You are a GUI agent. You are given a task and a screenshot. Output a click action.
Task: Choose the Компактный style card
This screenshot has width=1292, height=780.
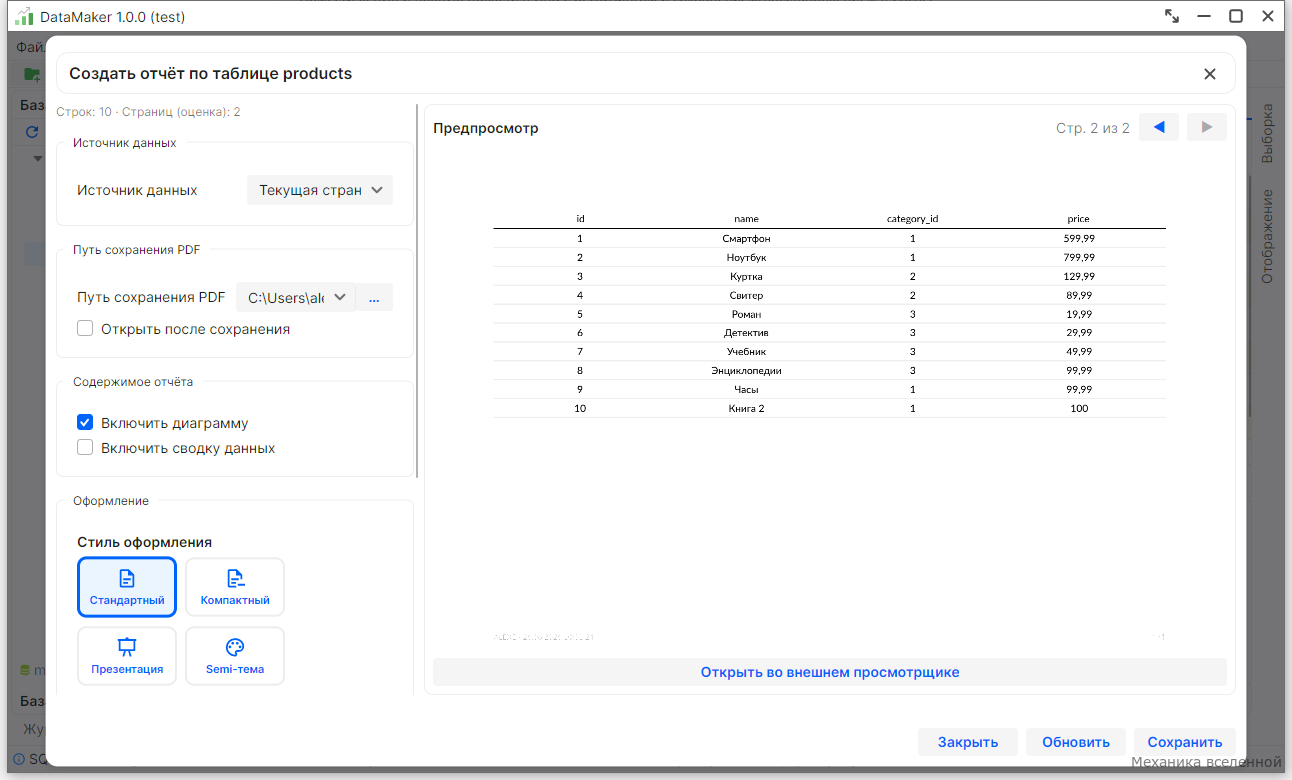[235, 587]
